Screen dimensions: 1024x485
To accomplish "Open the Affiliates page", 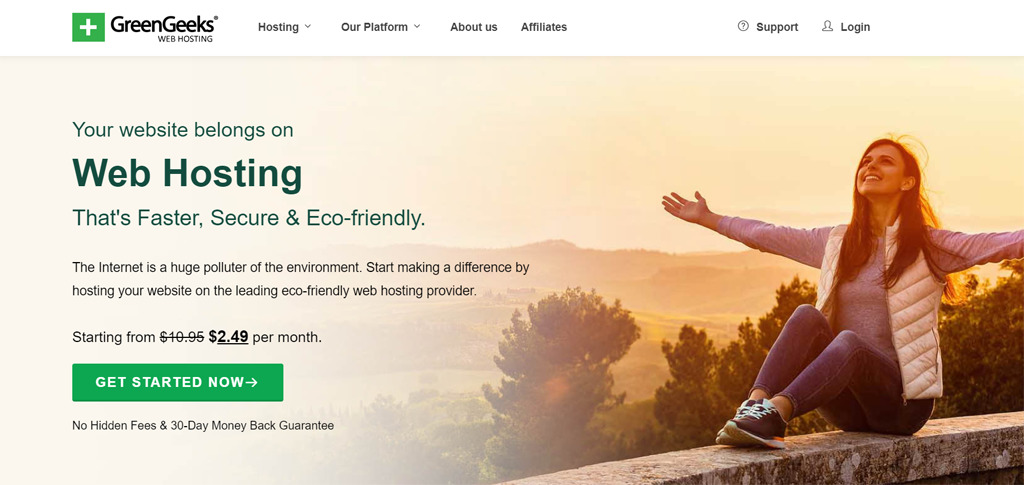I will 544,27.
